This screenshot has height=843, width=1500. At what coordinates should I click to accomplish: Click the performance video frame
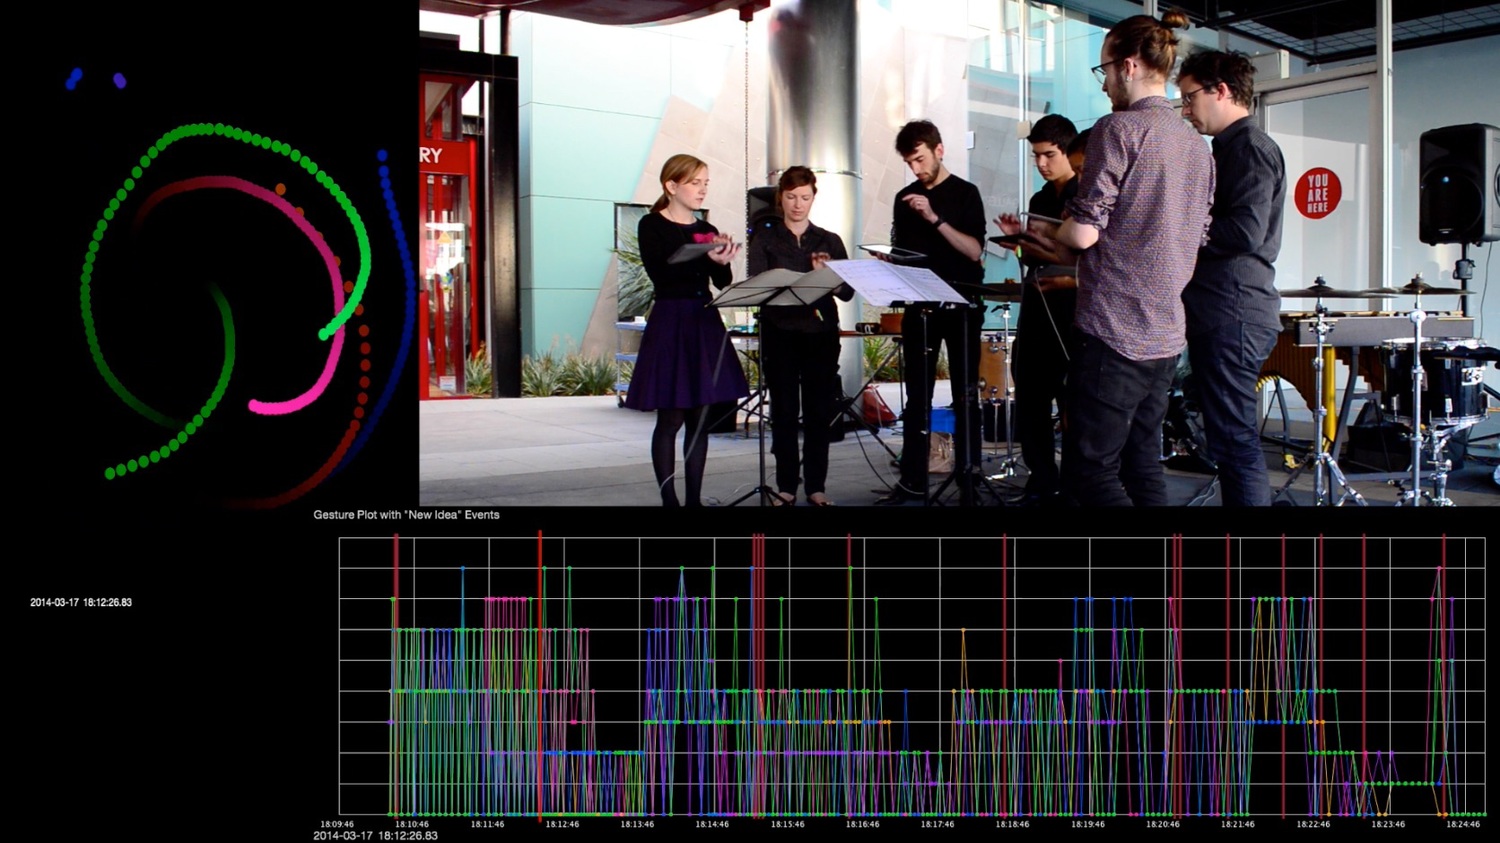click(959, 252)
